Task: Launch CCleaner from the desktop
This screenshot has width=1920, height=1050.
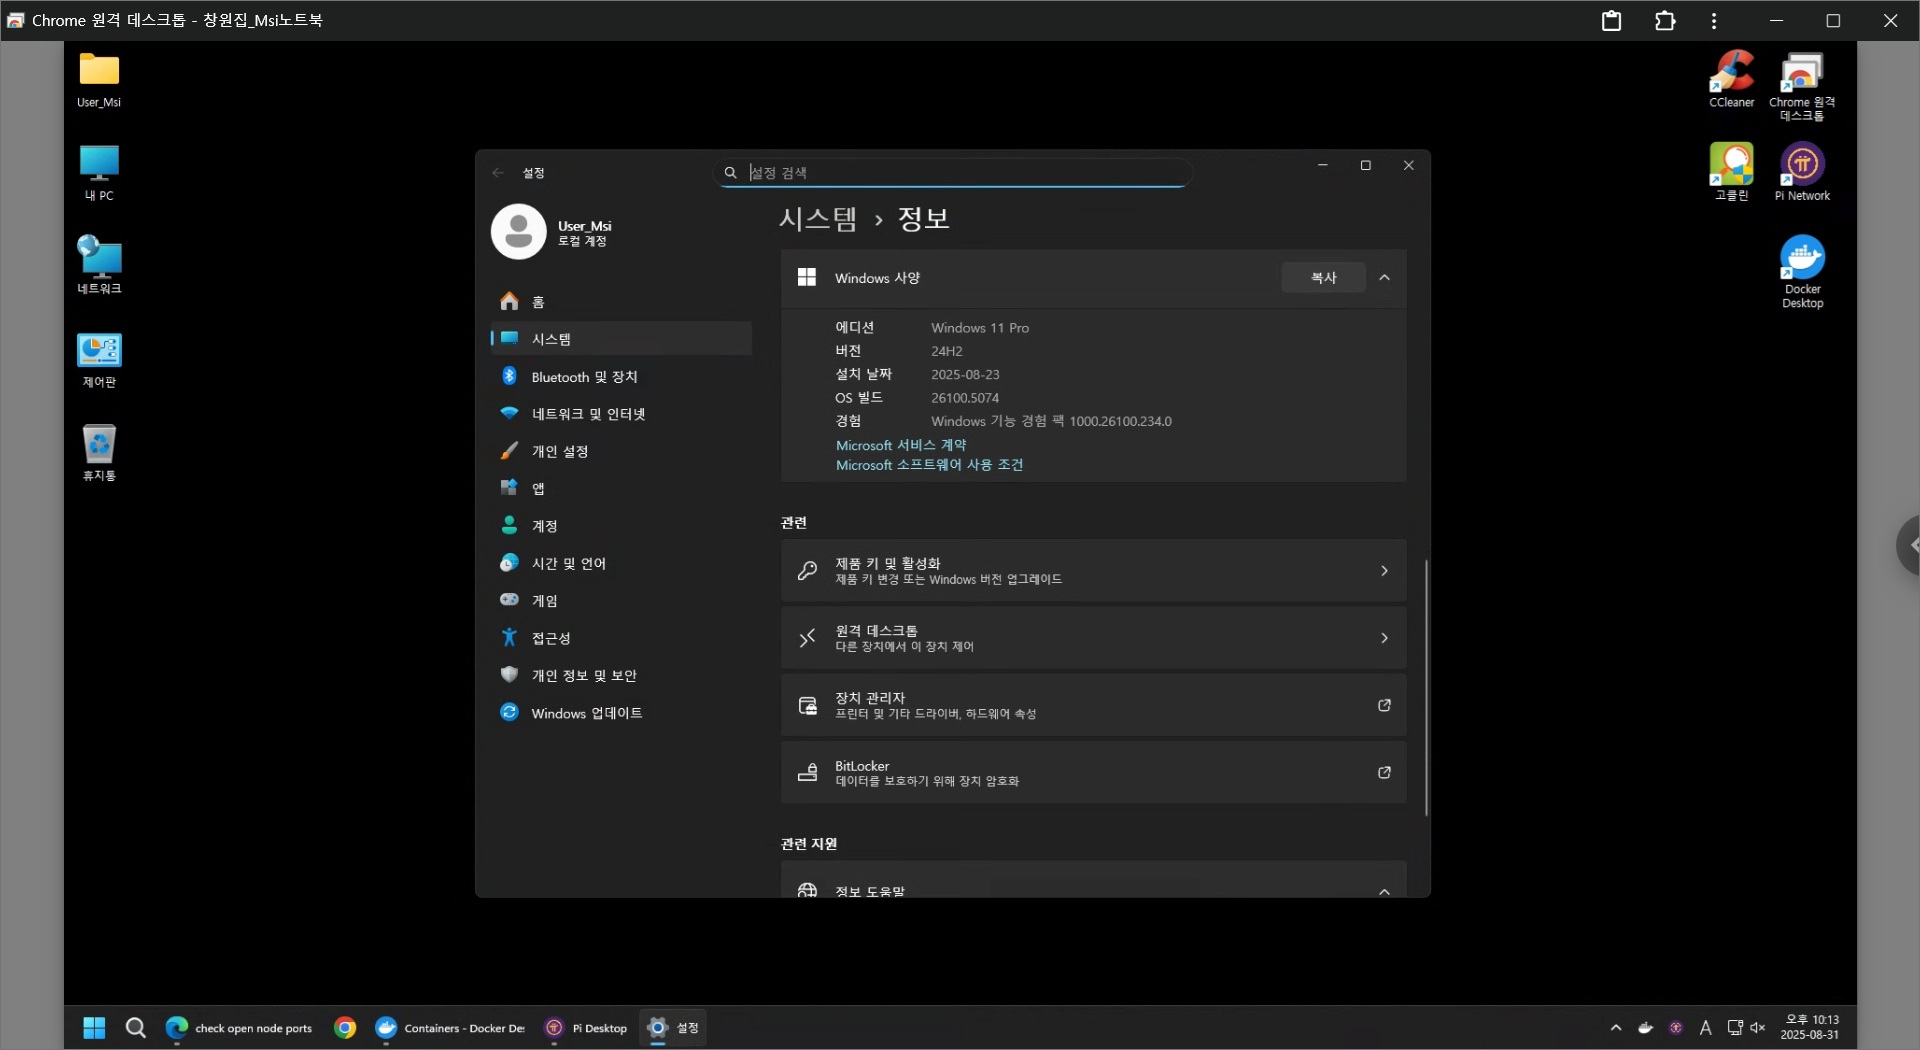Action: coord(1731,80)
